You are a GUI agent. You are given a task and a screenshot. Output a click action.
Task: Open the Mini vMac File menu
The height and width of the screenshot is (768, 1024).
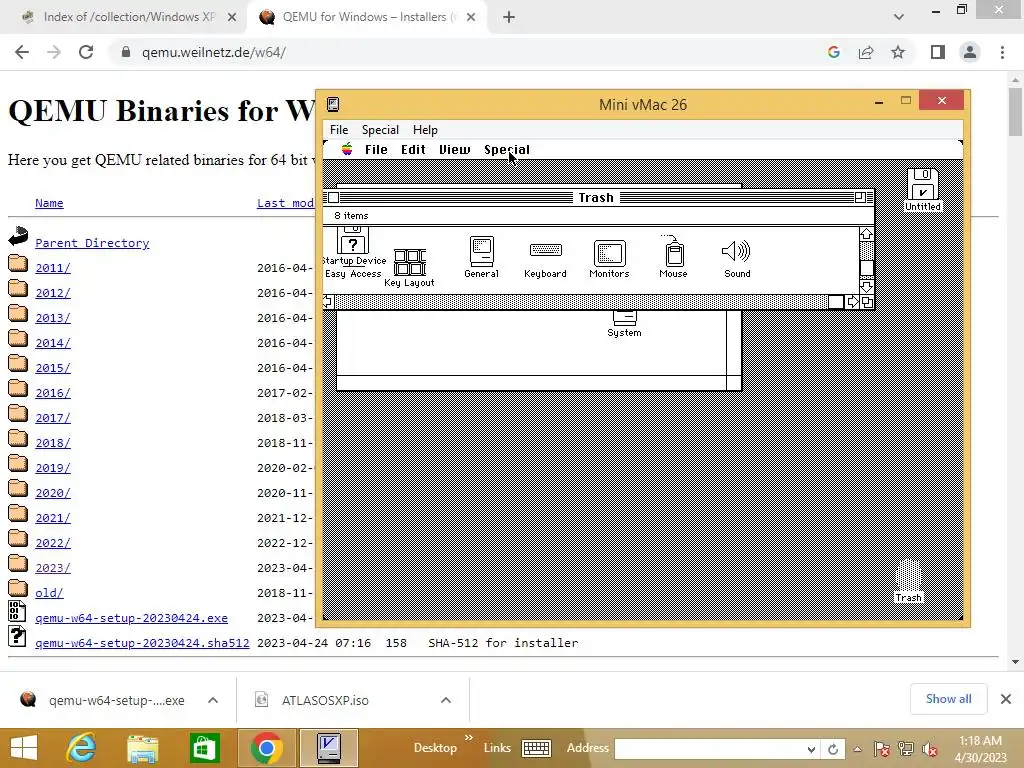339,129
